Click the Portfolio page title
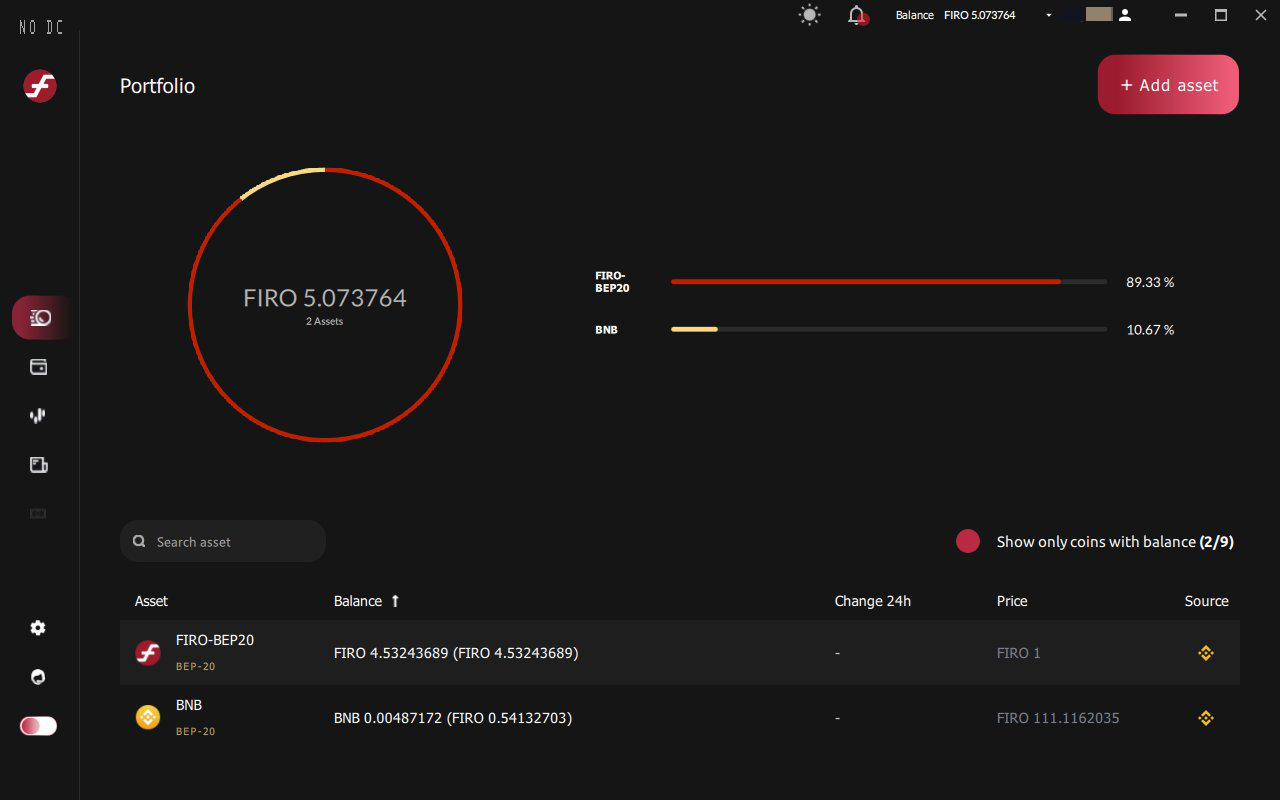1280x800 pixels. (157, 86)
